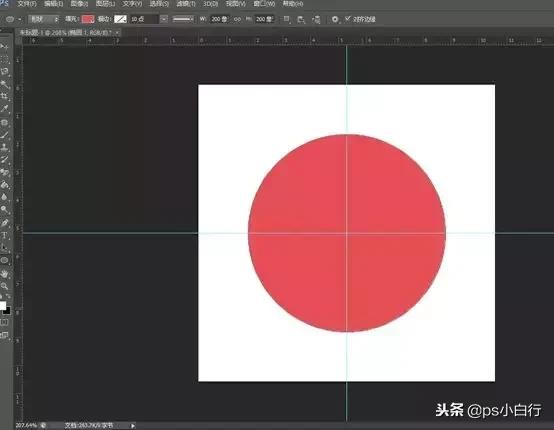Select the Magic Wand tool
Screen dimensions: 554x430
5,84
